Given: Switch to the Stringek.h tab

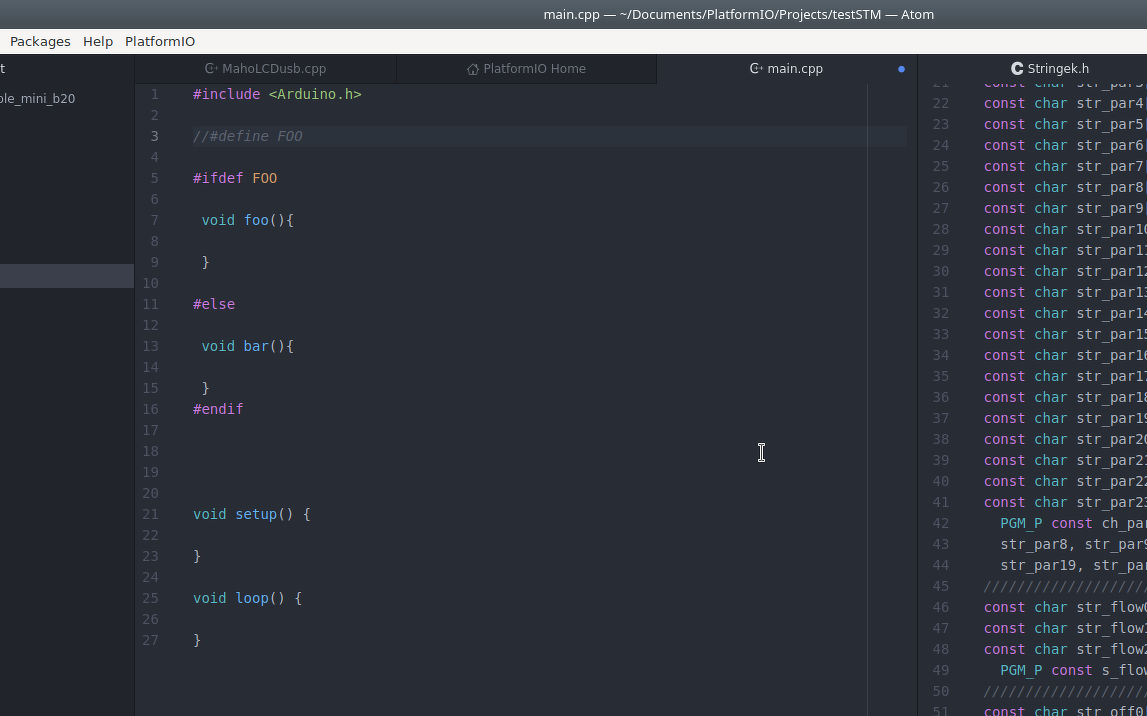Looking at the screenshot, I should (x=1057, y=69).
